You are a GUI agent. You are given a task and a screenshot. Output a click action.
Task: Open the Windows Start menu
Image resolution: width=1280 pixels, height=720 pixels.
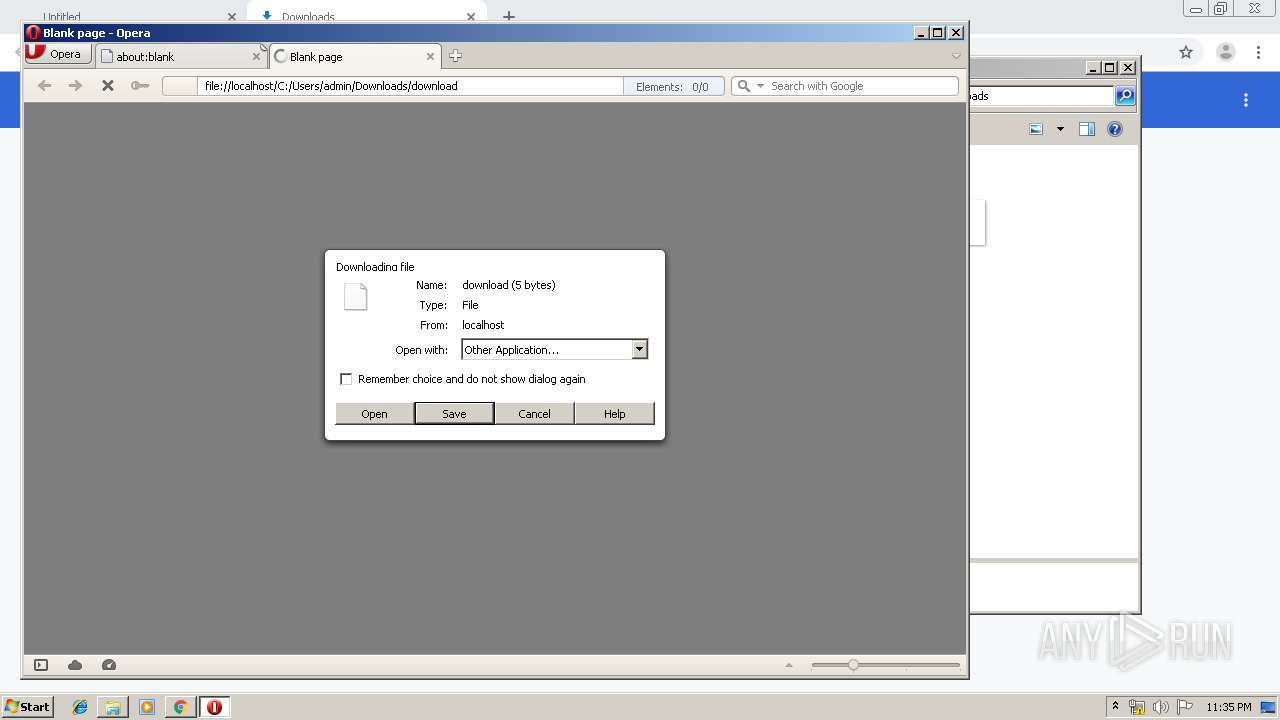[28, 706]
